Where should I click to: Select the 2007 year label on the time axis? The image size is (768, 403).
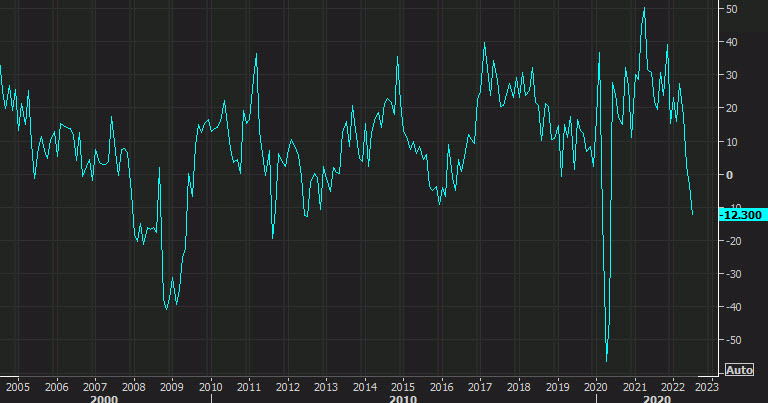tap(95, 387)
